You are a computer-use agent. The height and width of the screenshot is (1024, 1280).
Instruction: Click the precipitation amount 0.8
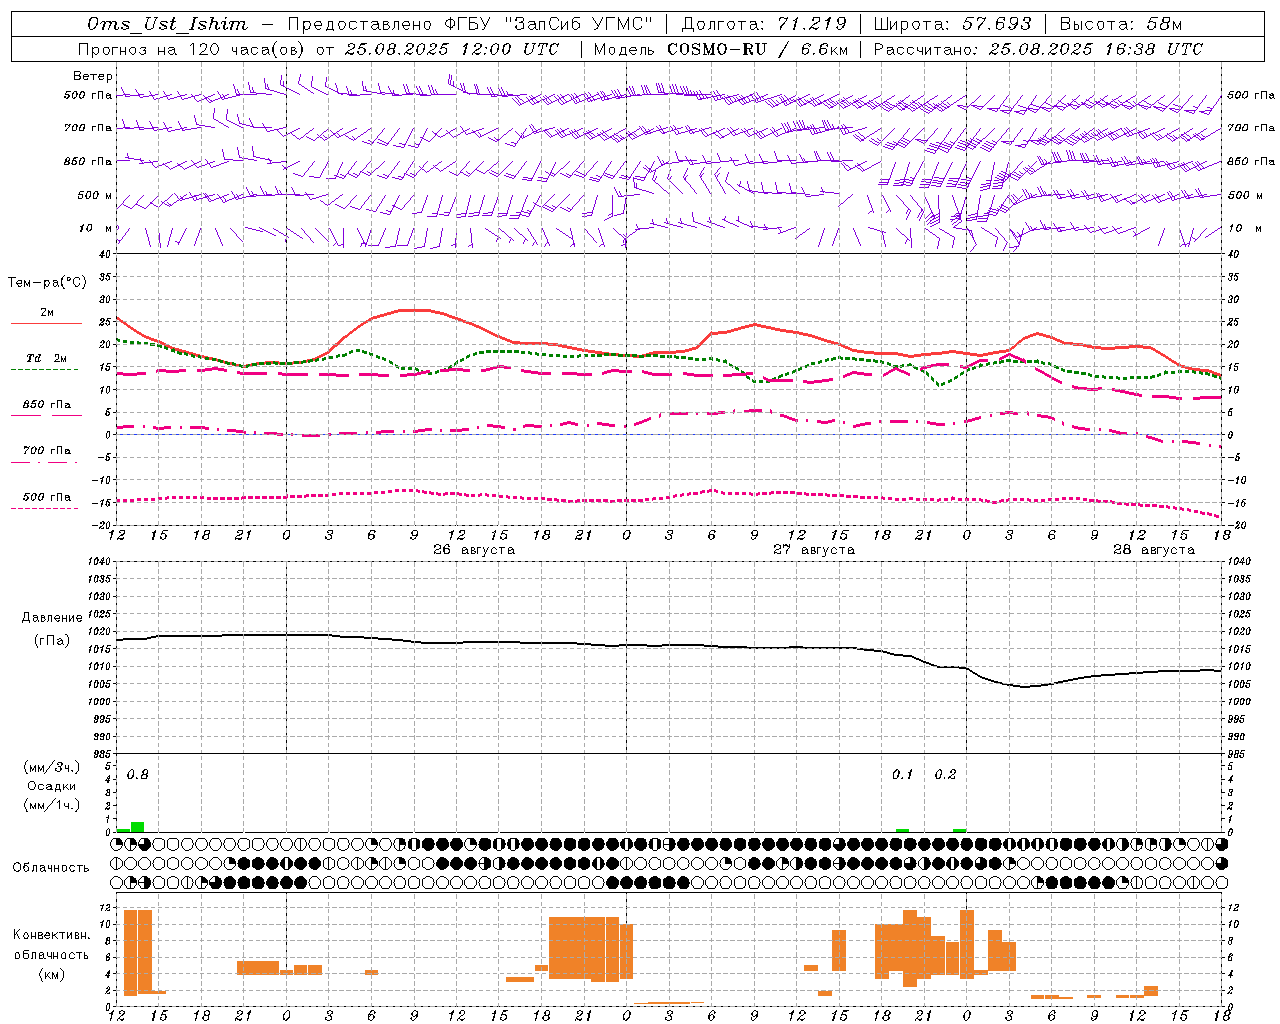[138, 775]
